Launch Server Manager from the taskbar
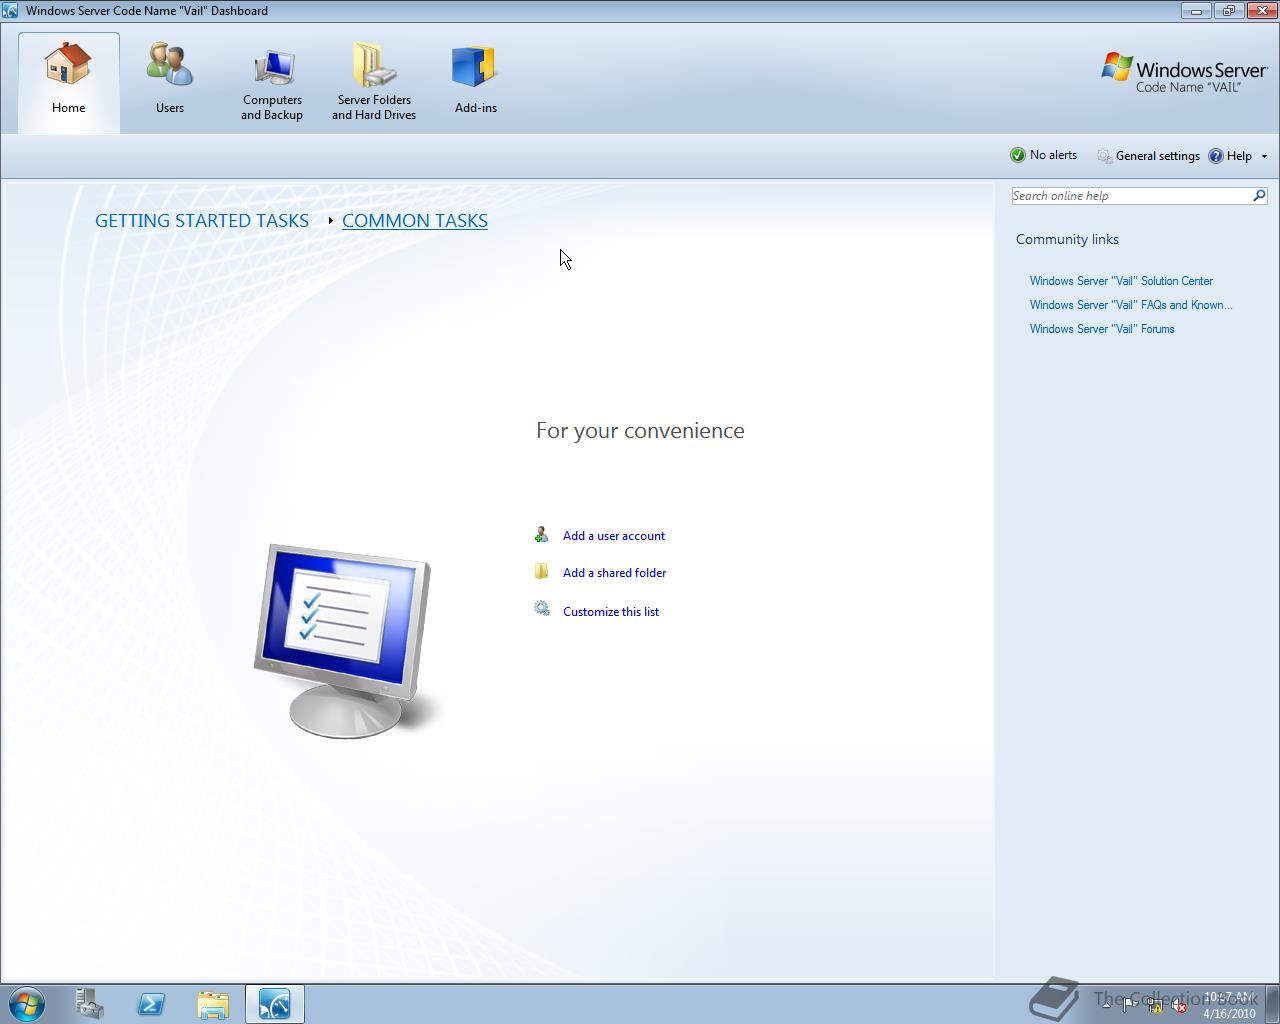The width and height of the screenshot is (1280, 1024). 90,1004
